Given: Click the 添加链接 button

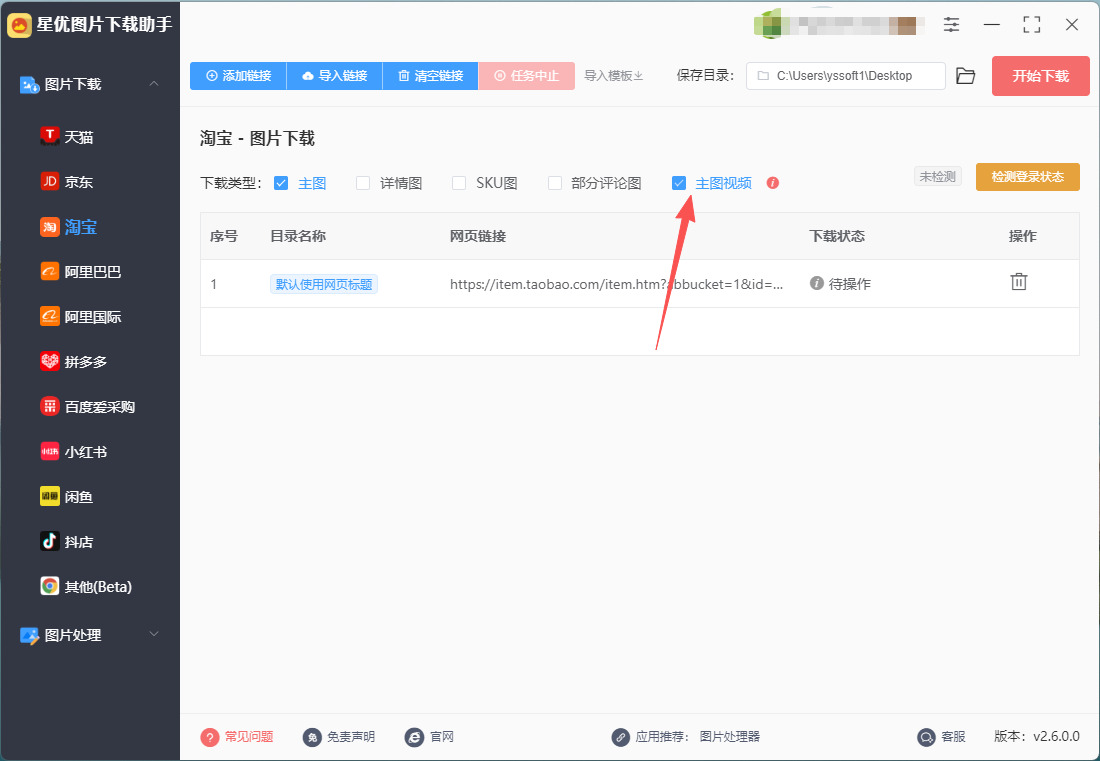Looking at the screenshot, I should tap(239, 76).
